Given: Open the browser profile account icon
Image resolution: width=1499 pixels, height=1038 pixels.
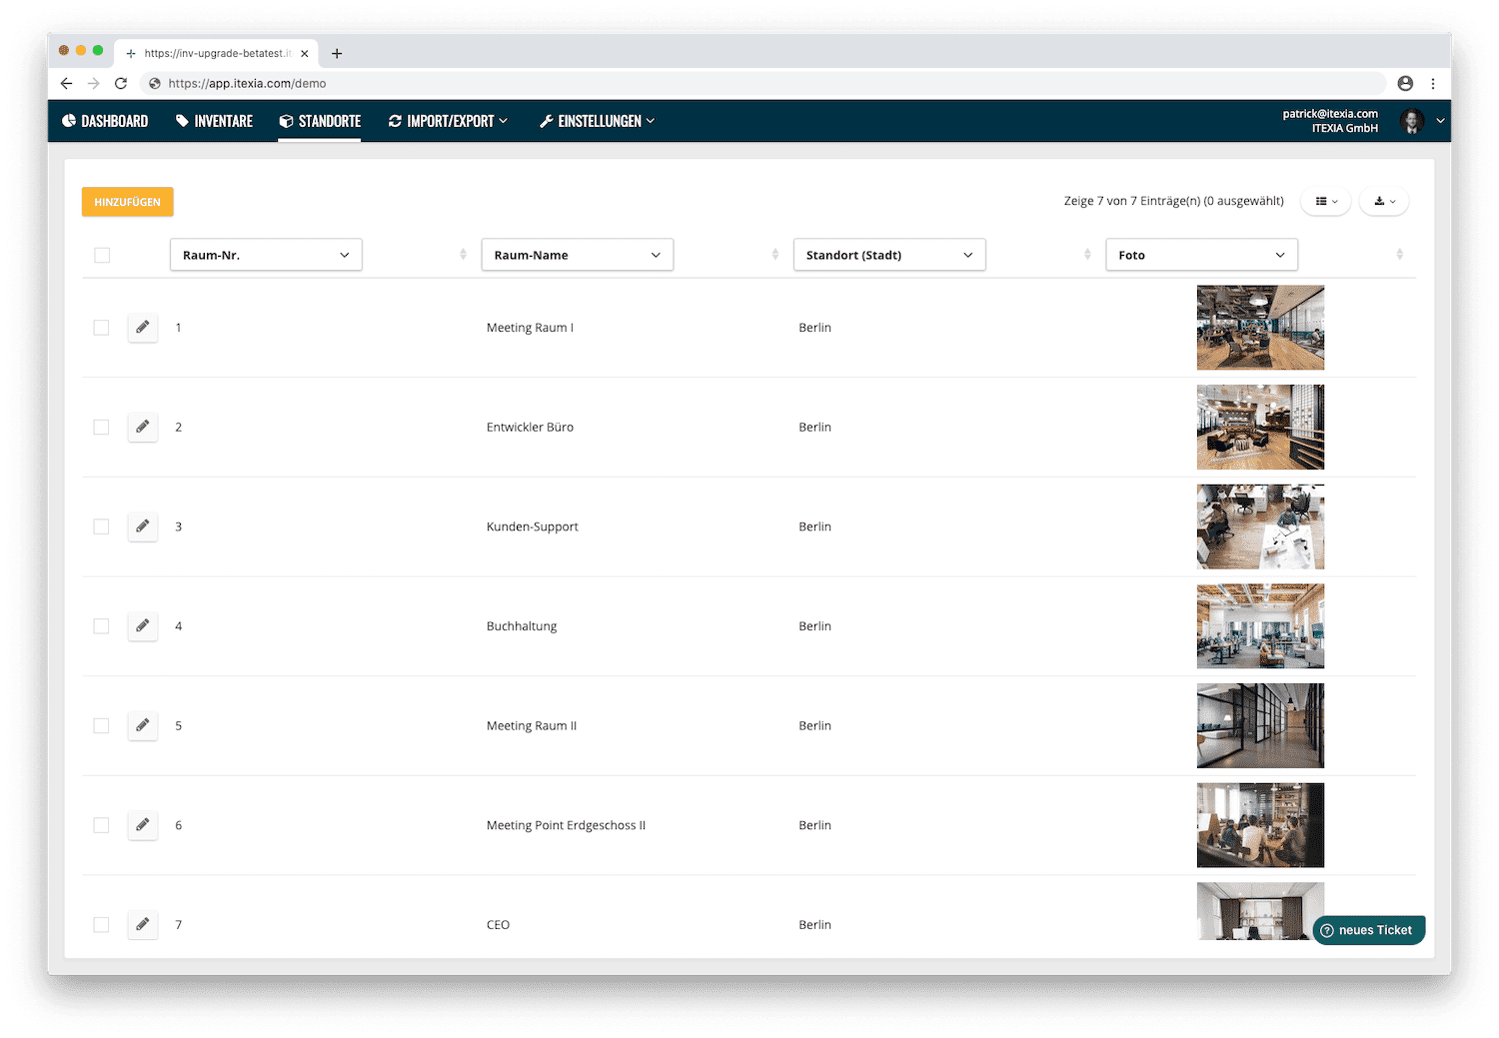Looking at the screenshot, I should click(x=1405, y=84).
